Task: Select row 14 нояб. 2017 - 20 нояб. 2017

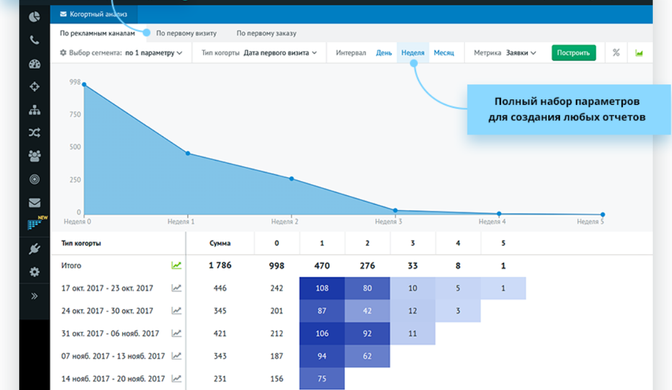Action: point(113,378)
